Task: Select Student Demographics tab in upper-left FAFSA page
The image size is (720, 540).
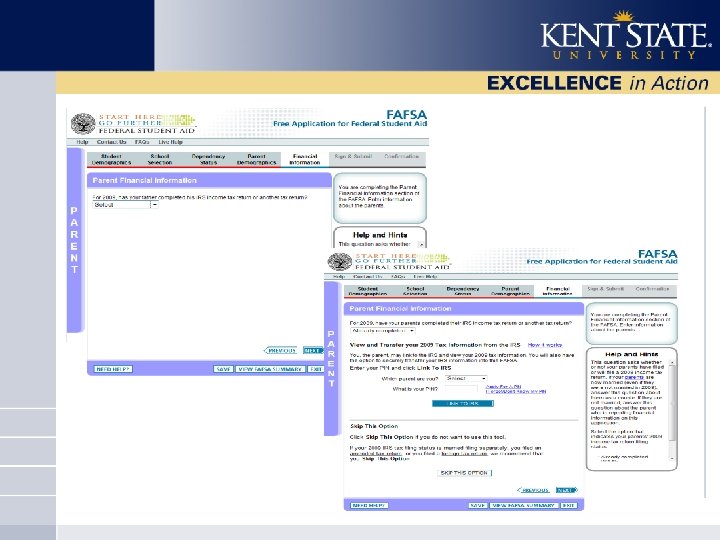Action: (x=111, y=159)
